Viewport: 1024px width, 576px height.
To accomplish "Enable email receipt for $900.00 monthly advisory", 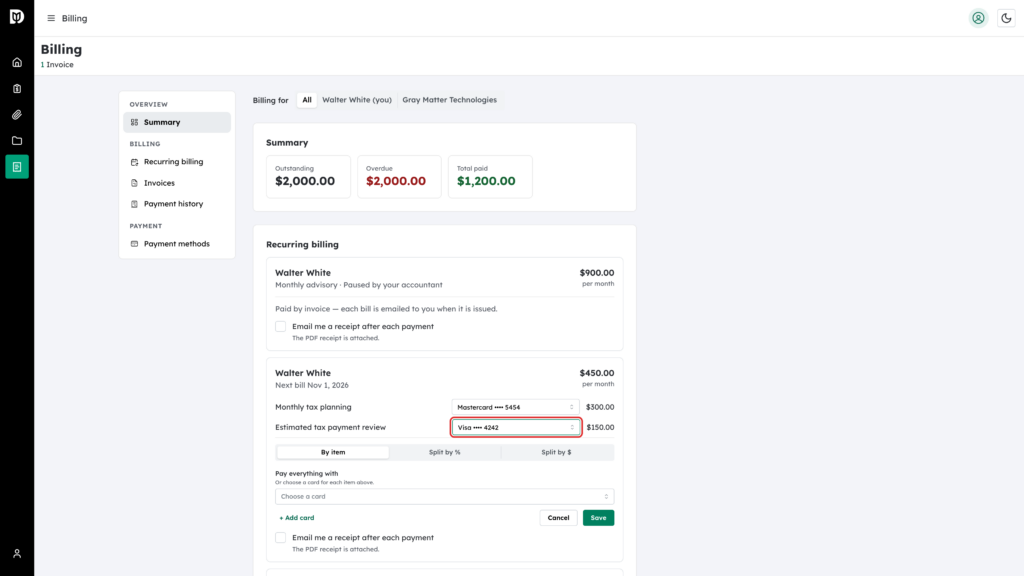I will [281, 327].
